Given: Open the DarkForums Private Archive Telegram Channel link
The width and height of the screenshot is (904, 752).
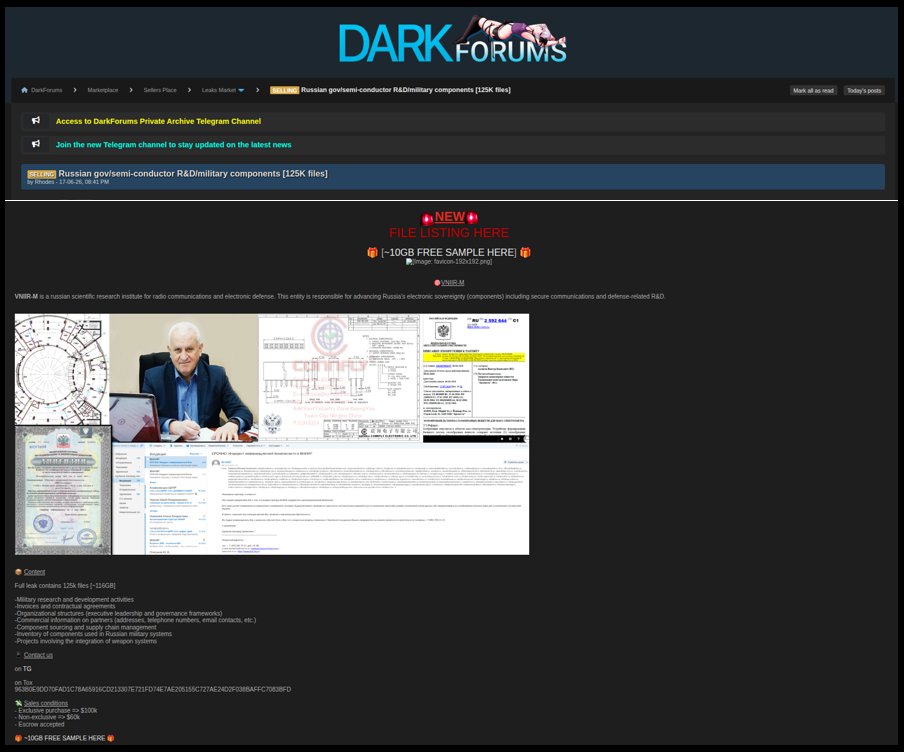Looking at the screenshot, I should pyautogui.click(x=158, y=121).
